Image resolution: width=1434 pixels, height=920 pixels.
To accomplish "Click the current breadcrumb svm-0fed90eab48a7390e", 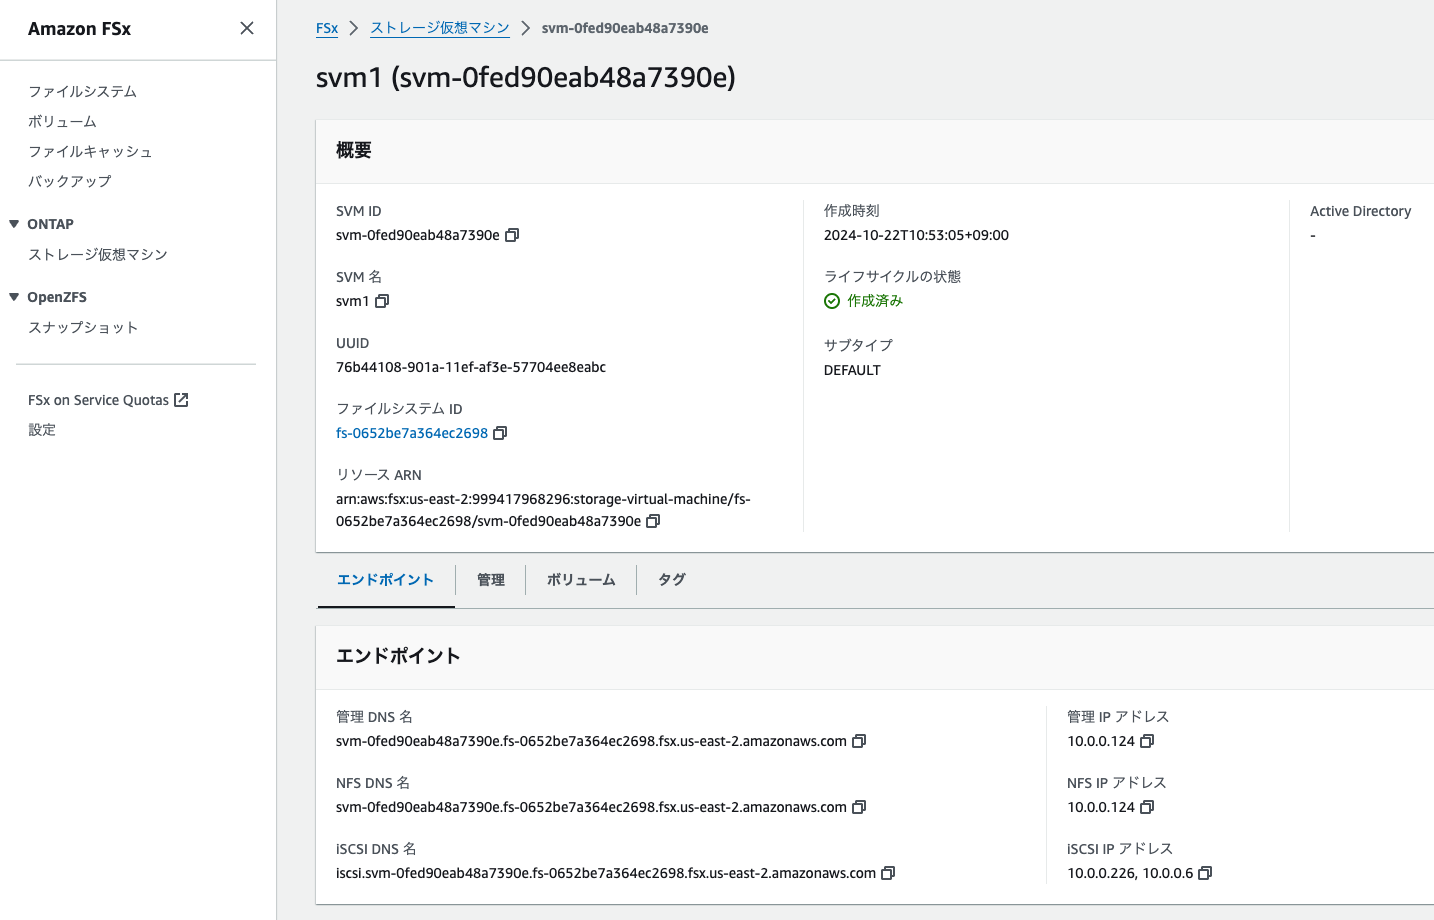I will coord(625,28).
